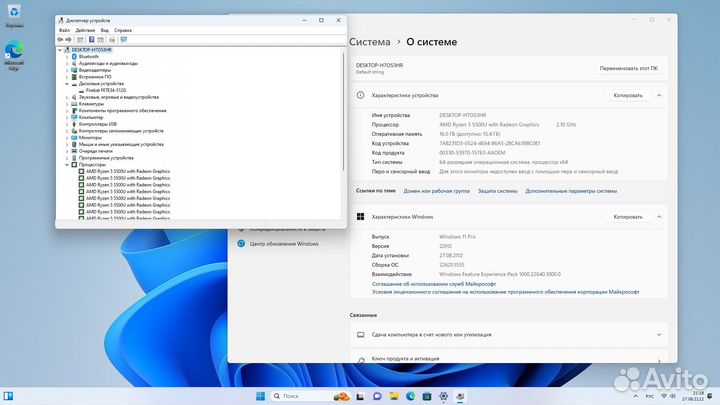
Task: Switch input language РУС in tray
Action: pyautogui.click(x=649, y=396)
